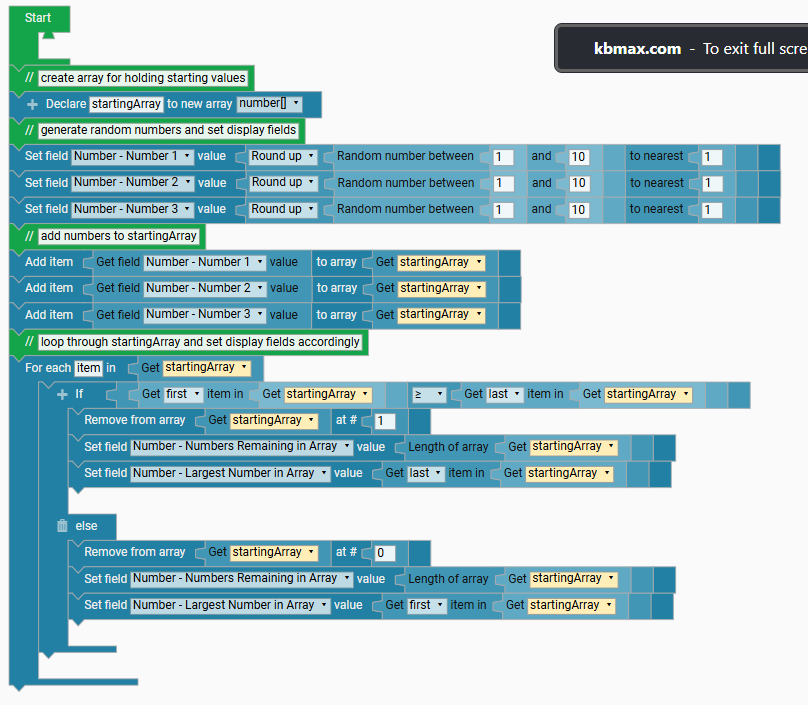Image resolution: width=808 pixels, height=705 pixels.
Task: Open startingArray dropdown in first Add item row
Action: pos(441,262)
